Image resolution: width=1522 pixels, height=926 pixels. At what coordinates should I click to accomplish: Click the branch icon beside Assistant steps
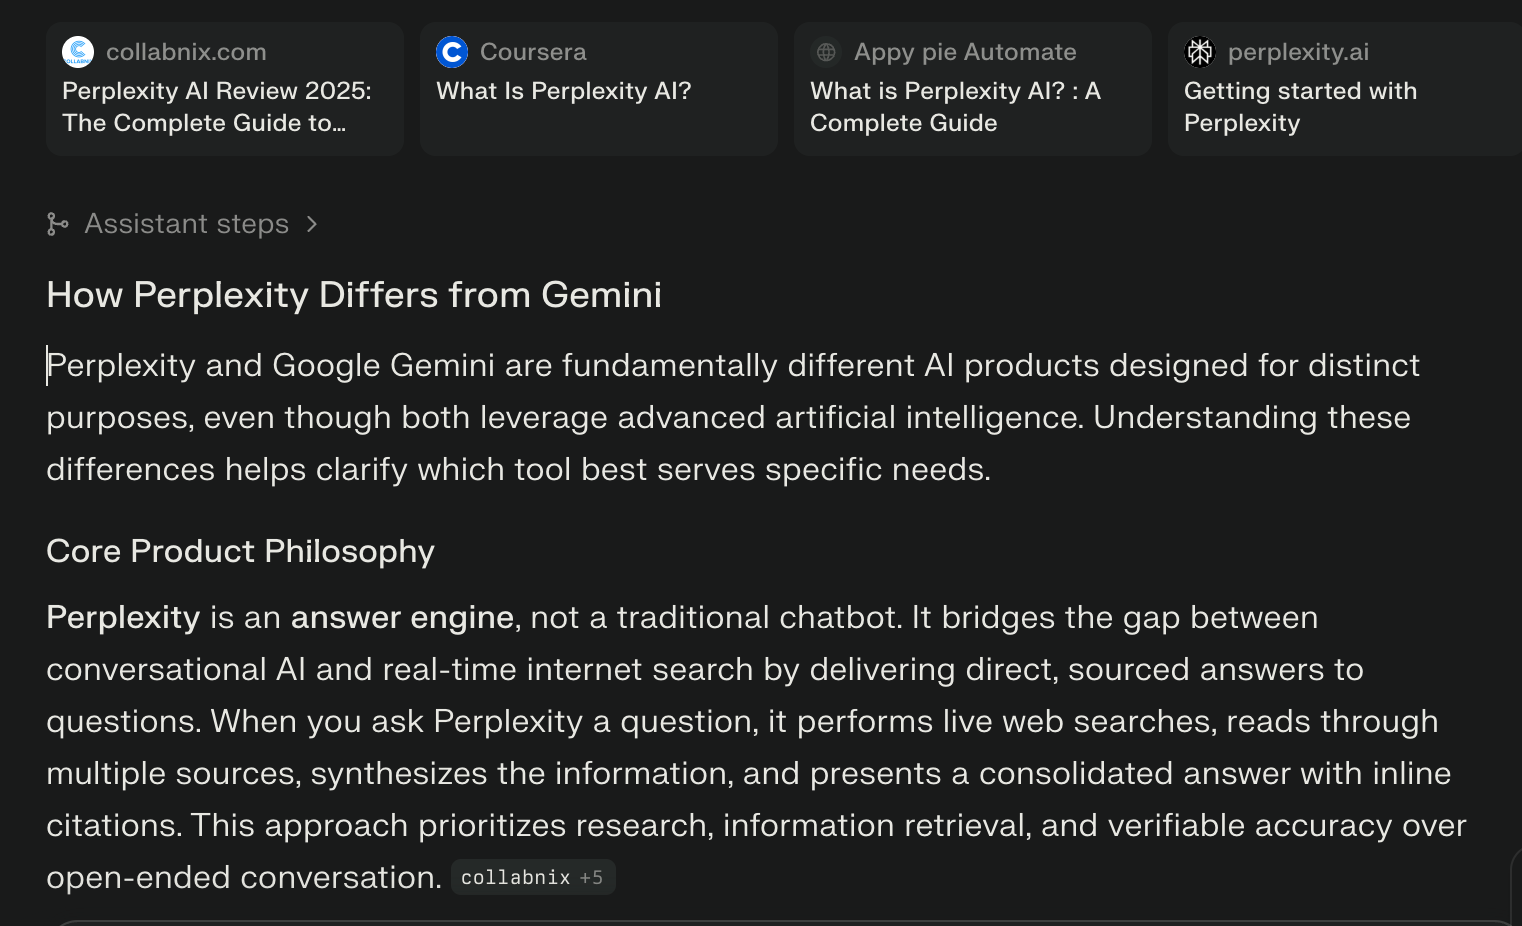[58, 224]
